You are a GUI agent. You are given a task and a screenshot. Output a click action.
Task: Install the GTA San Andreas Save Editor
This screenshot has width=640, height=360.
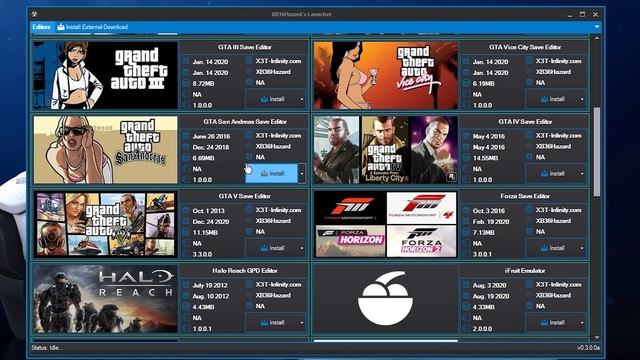pyautogui.click(x=272, y=173)
